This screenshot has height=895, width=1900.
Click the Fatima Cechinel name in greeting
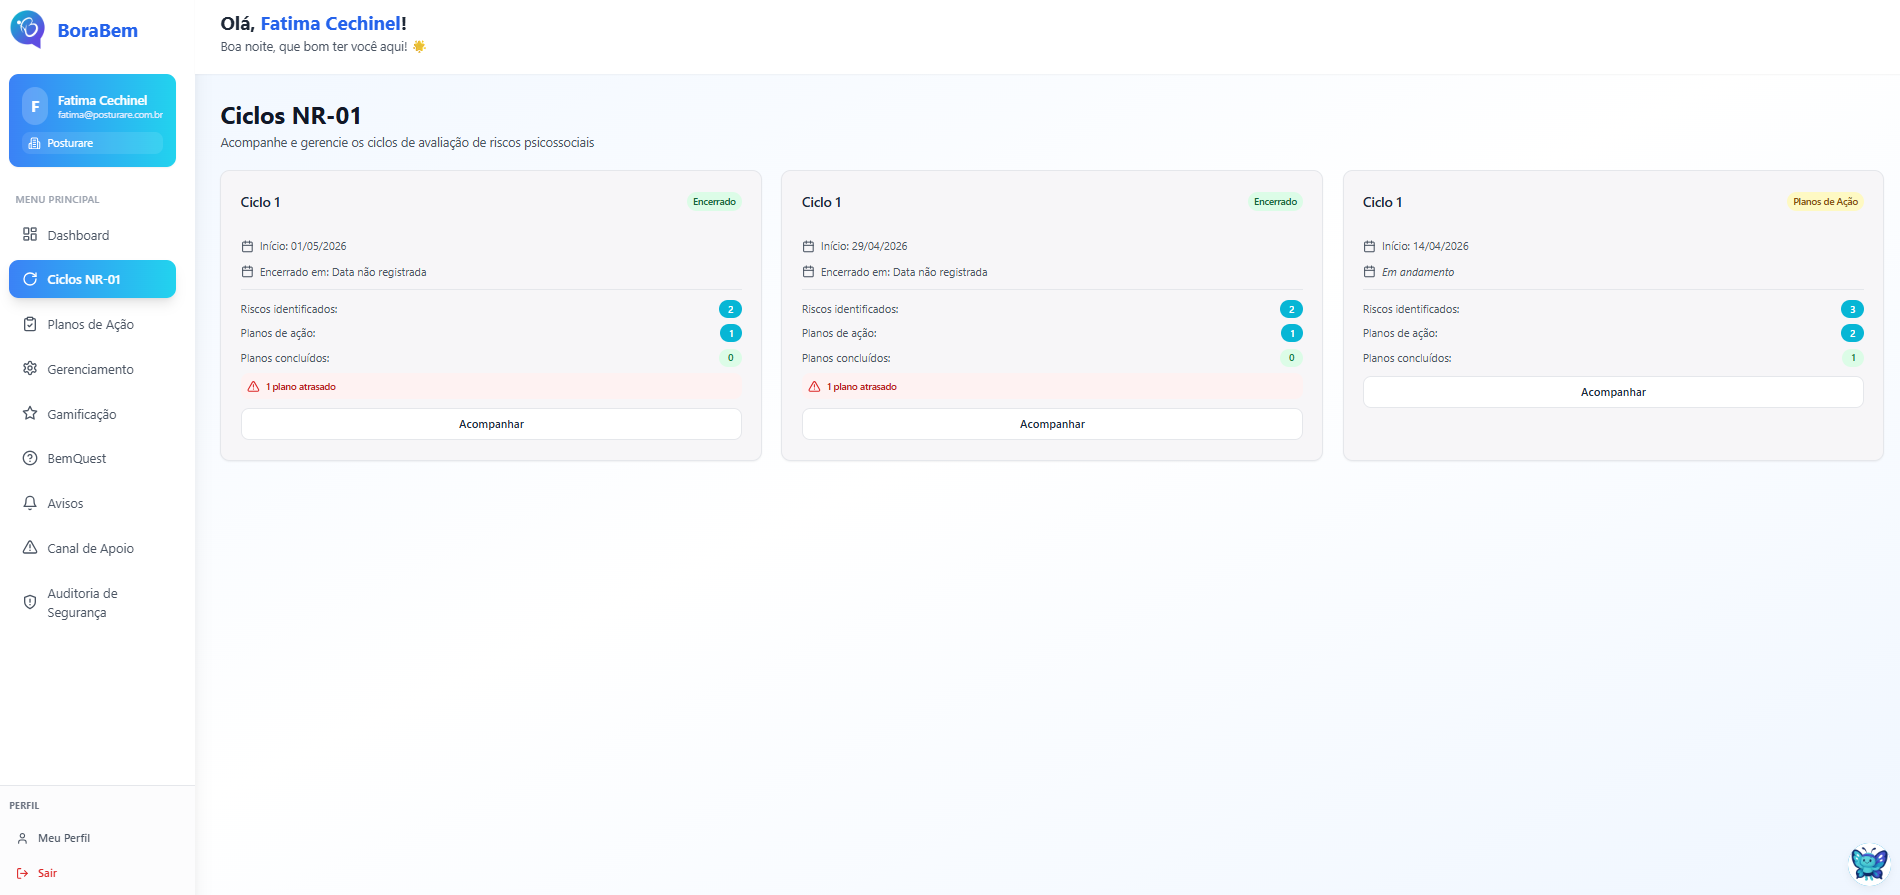point(330,23)
